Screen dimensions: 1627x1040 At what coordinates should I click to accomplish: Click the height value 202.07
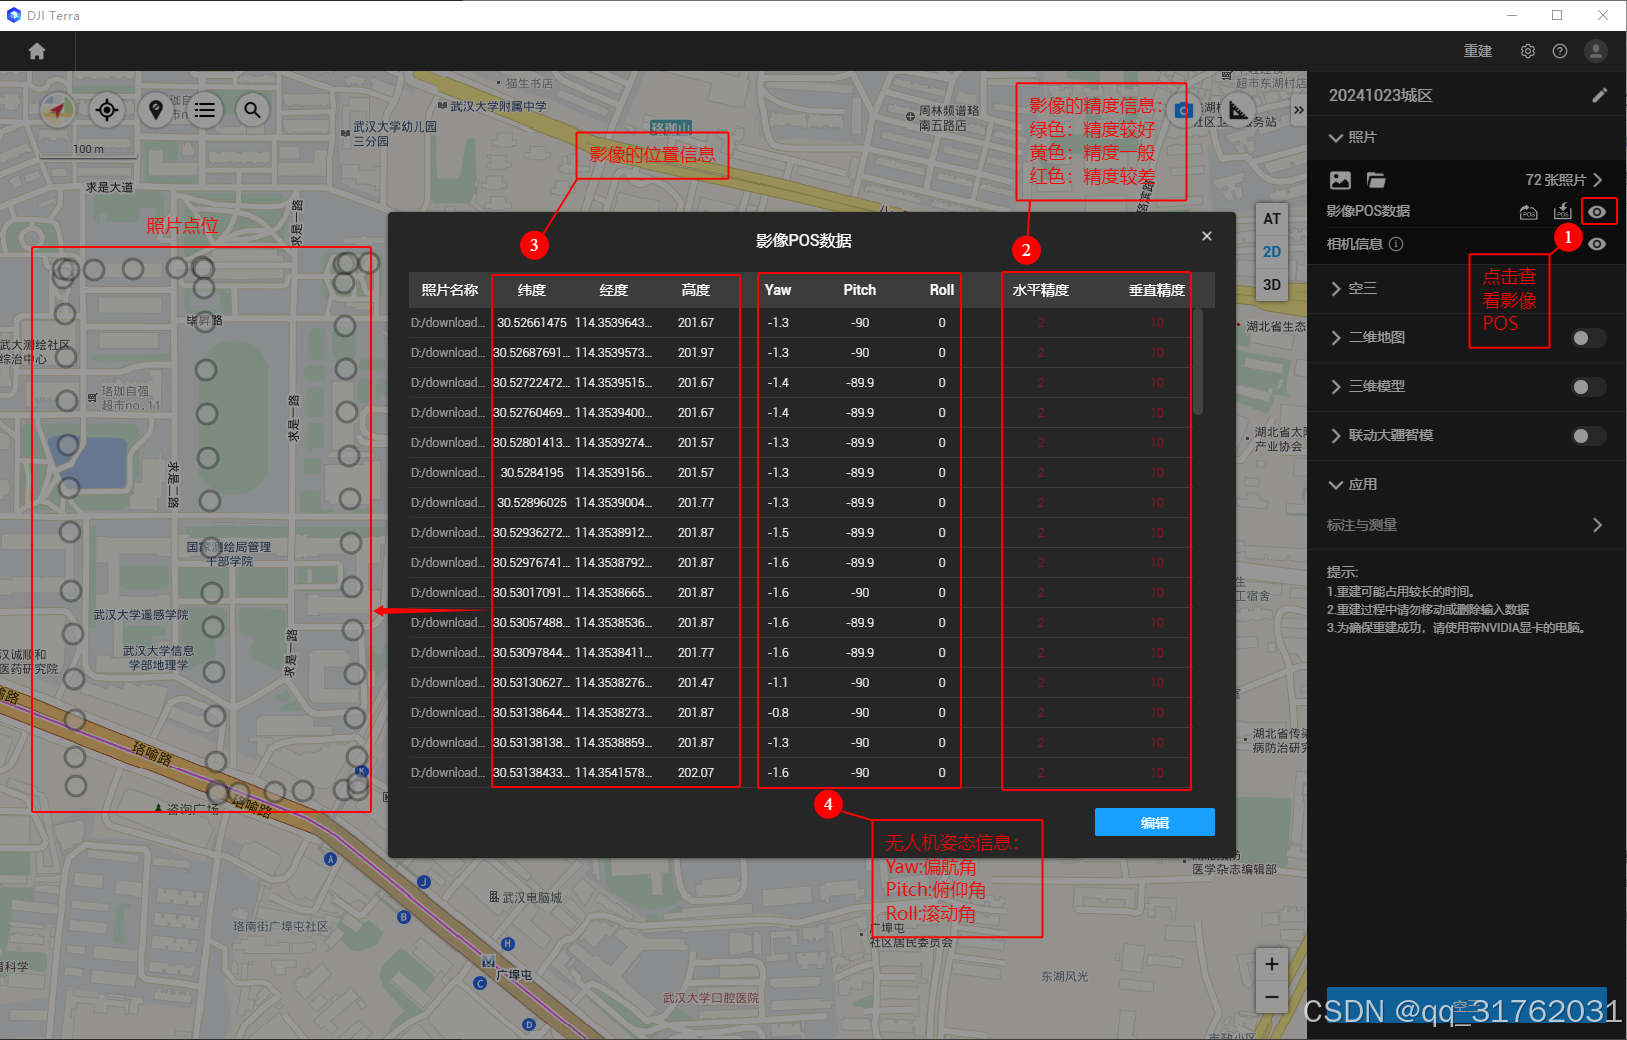696,773
